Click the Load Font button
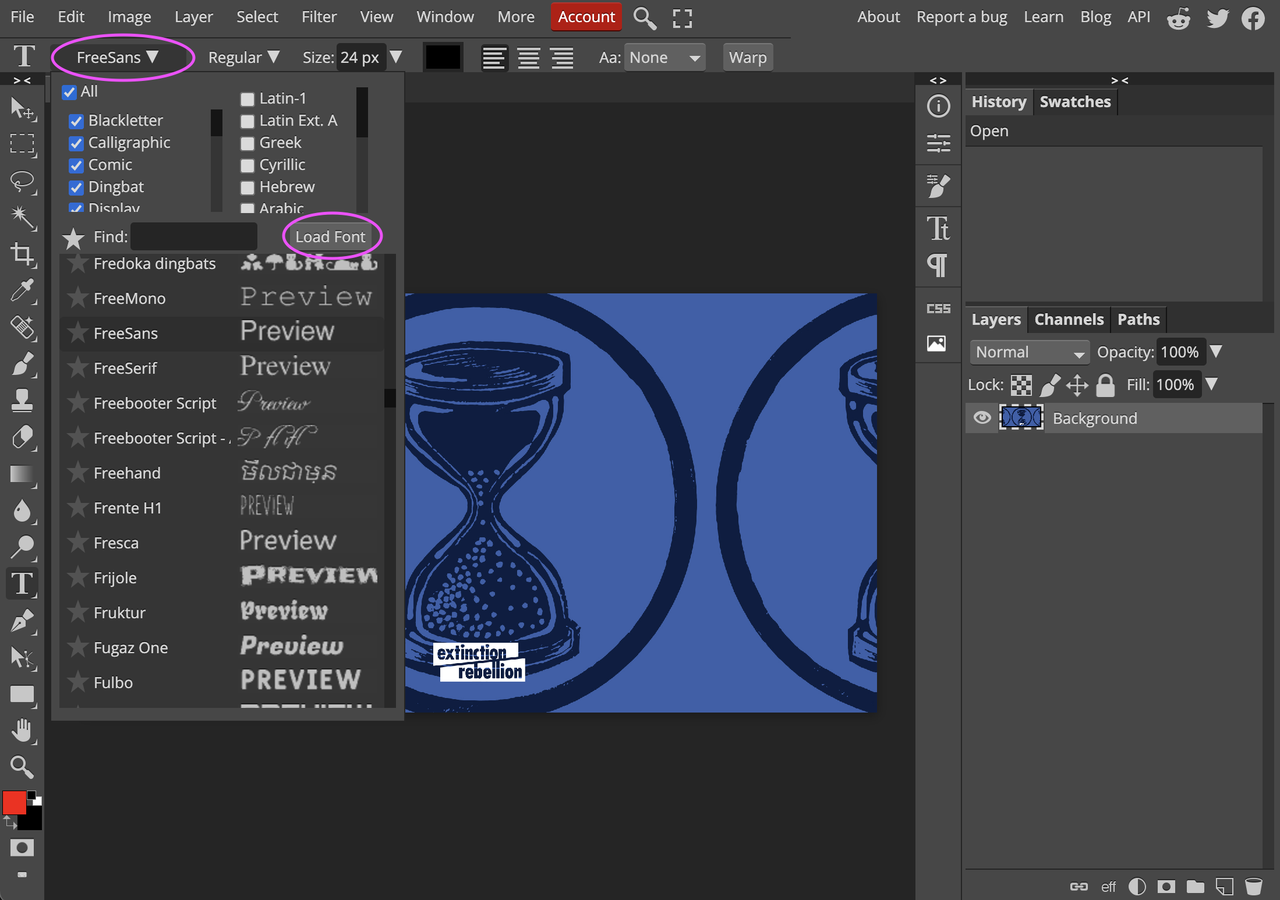 click(330, 237)
